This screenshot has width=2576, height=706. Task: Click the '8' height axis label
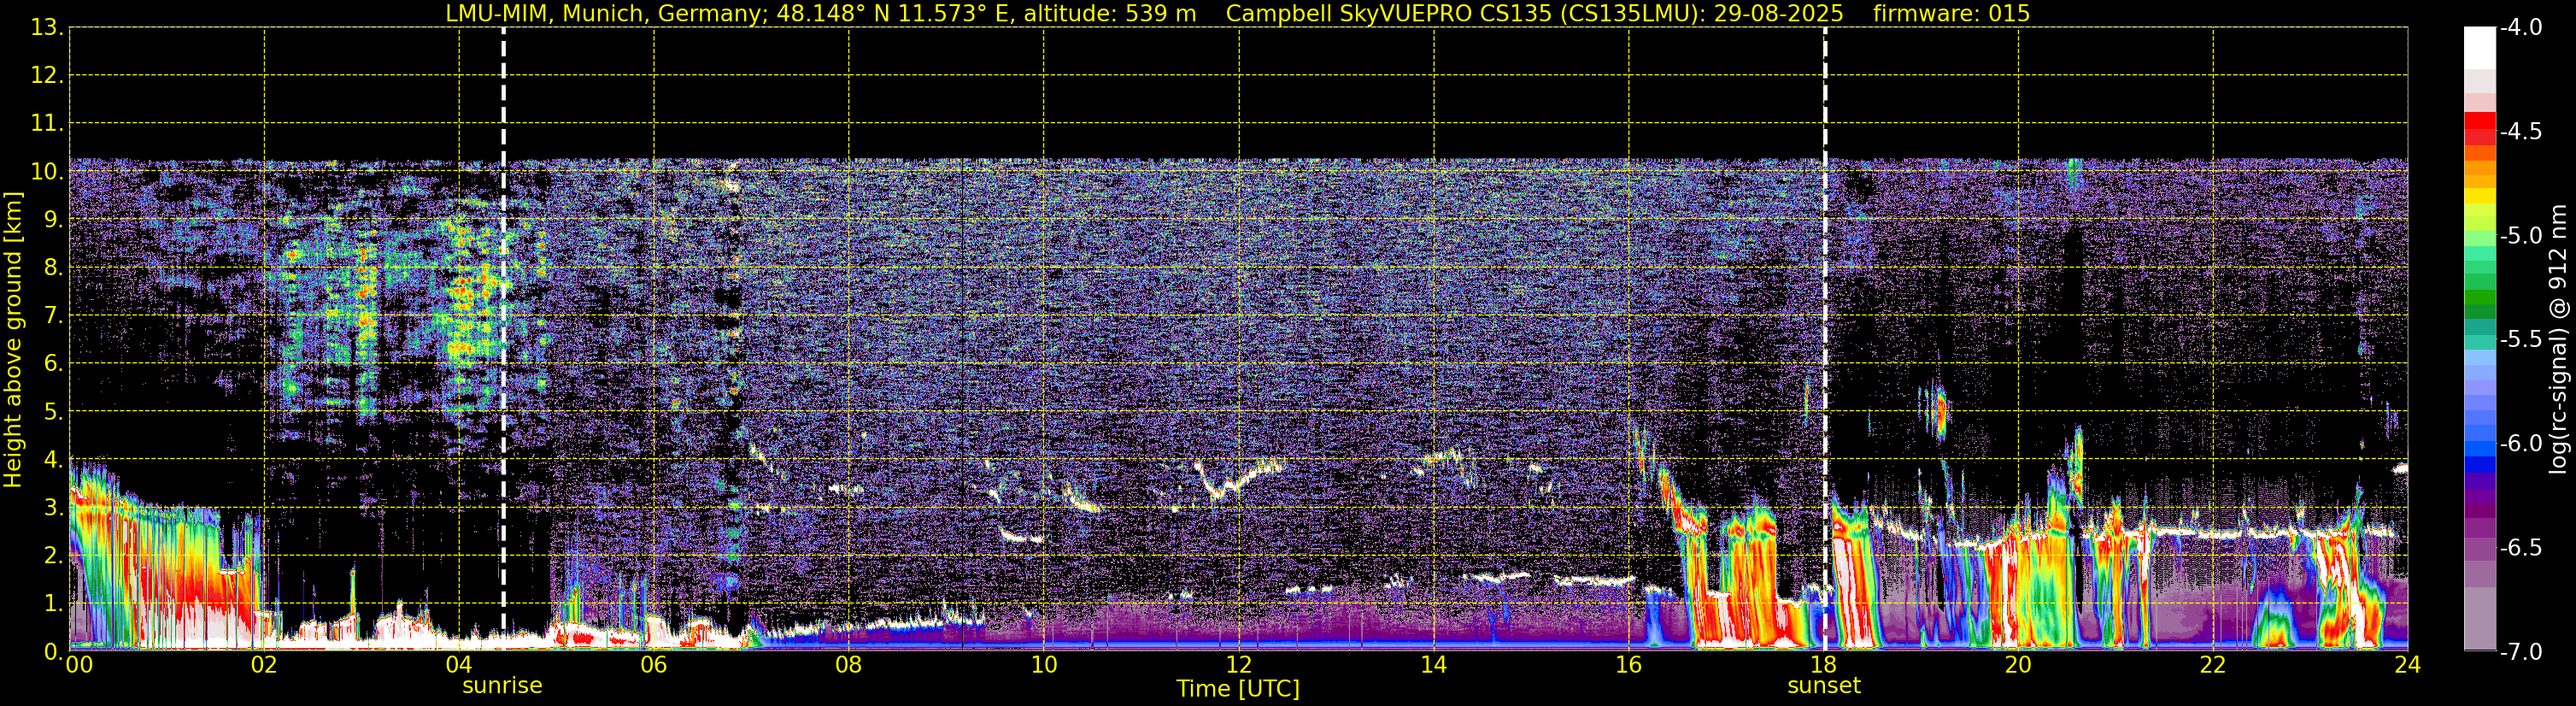52,268
